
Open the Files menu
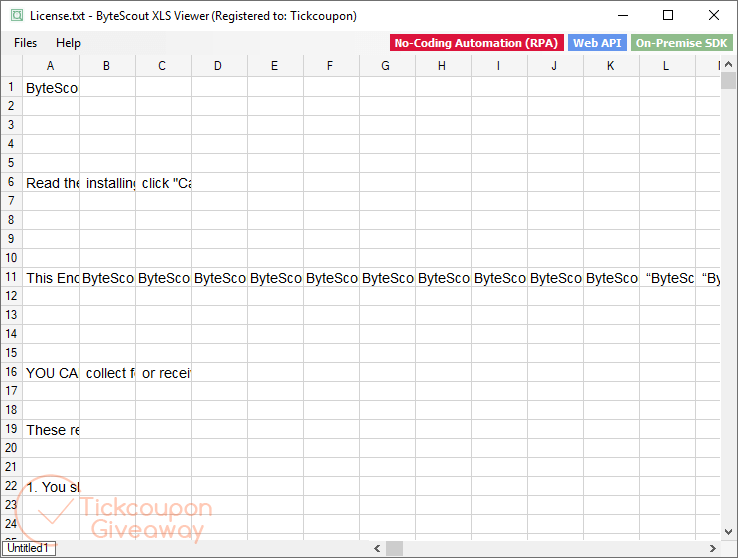click(25, 43)
